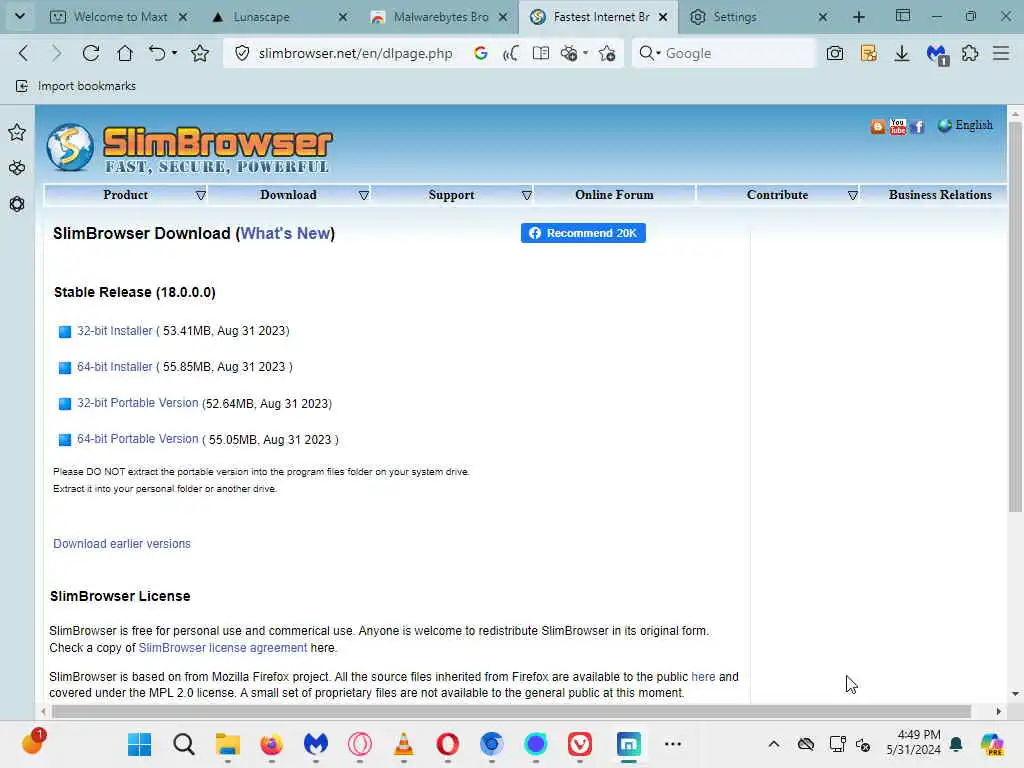Open the blogger icon link
Viewport: 1024px width, 768px height.
point(878,127)
